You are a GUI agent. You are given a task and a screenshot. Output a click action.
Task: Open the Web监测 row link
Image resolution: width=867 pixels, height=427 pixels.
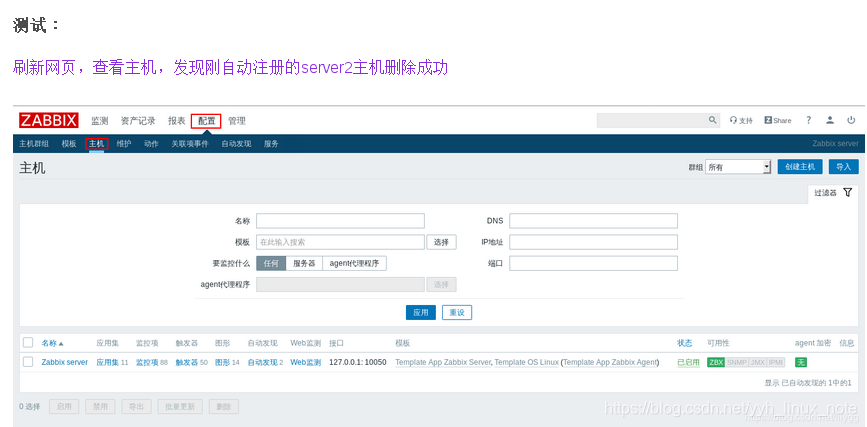(x=305, y=362)
